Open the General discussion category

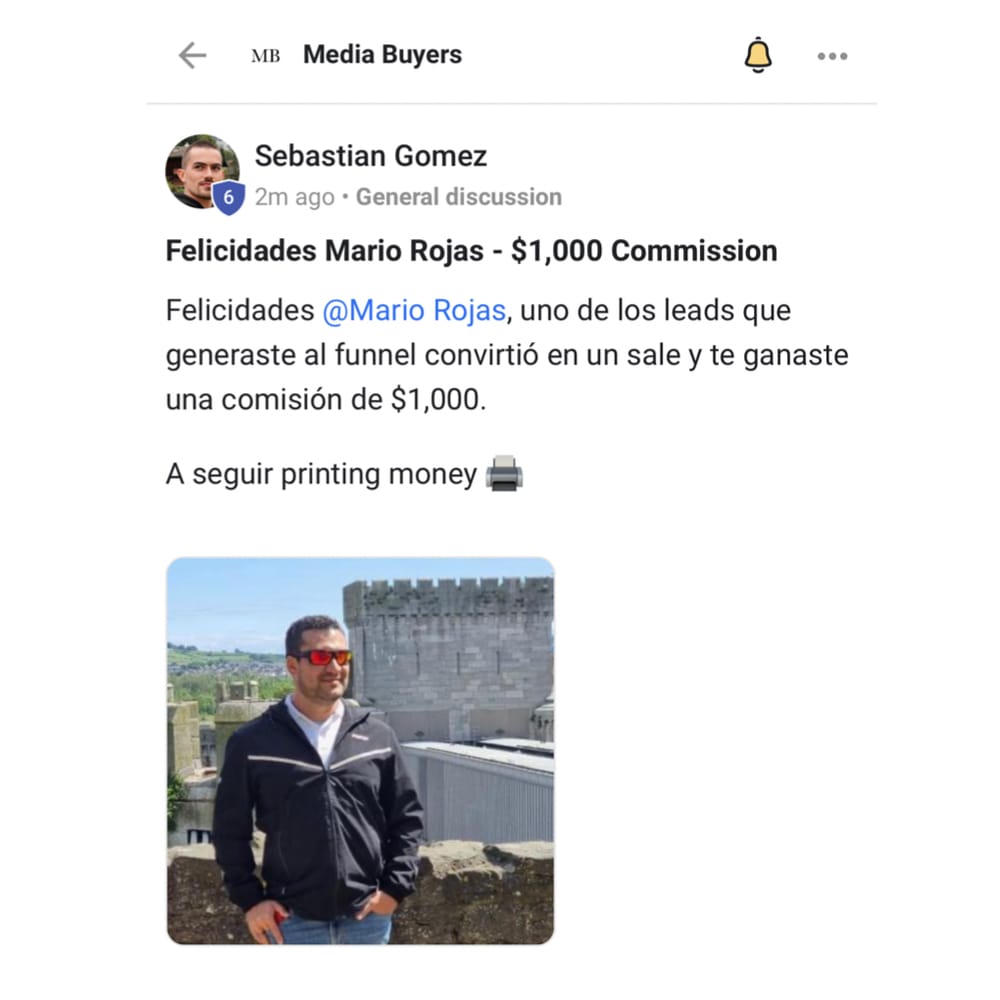[x=459, y=197]
